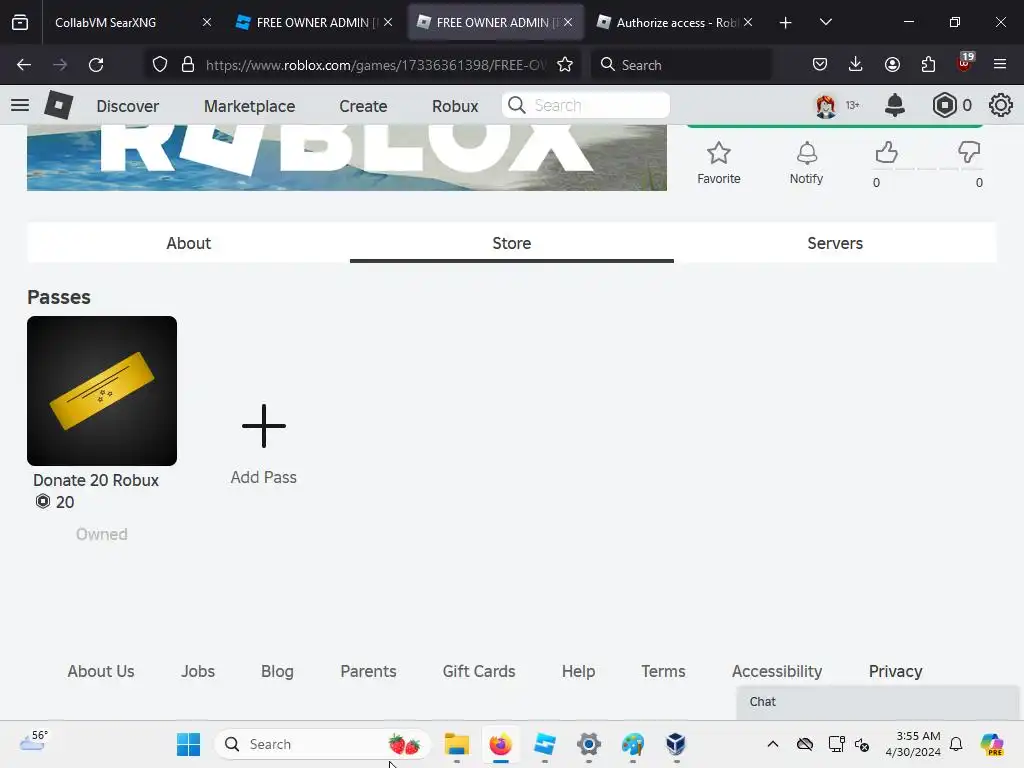Image resolution: width=1024 pixels, height=768 pixels.
Task: Select the Servers tab
Action: [835, 243]
